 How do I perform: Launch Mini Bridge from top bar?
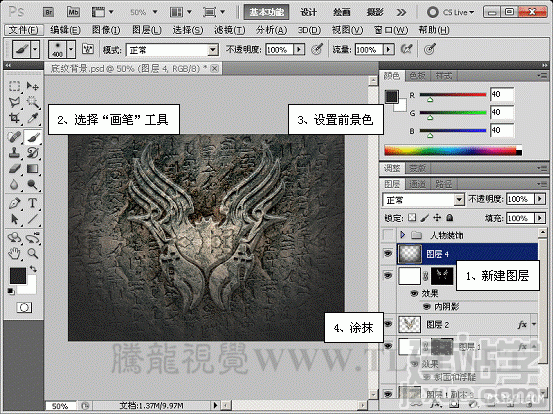click(x=73, y=12)
